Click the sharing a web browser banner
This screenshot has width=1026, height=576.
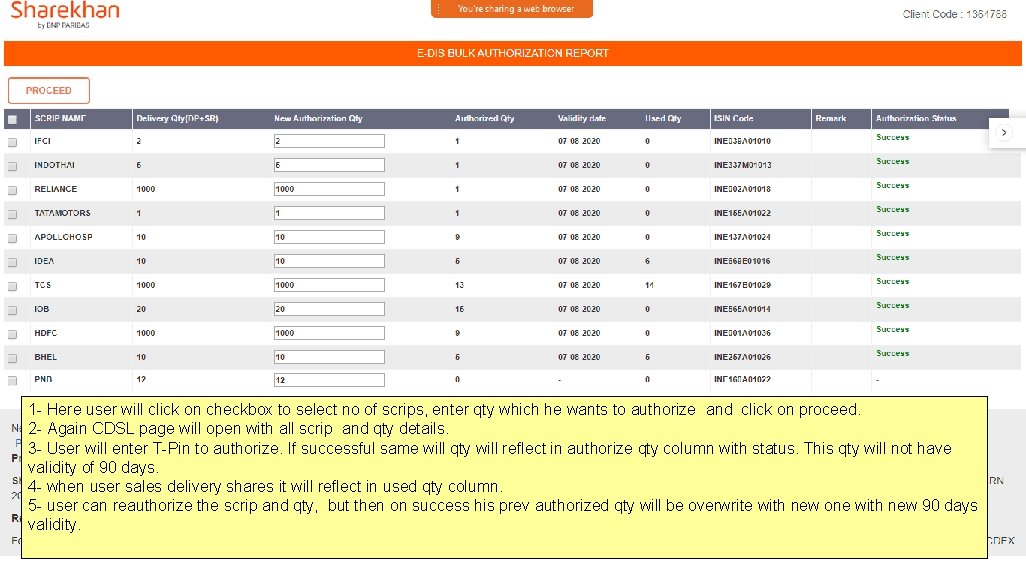512,9
